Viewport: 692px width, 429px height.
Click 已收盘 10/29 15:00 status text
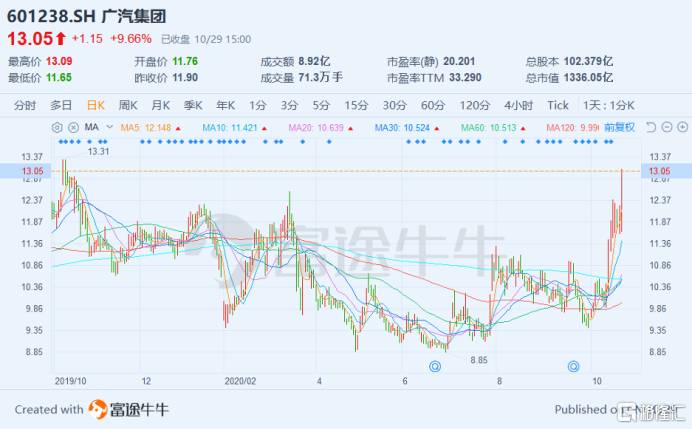206,39
